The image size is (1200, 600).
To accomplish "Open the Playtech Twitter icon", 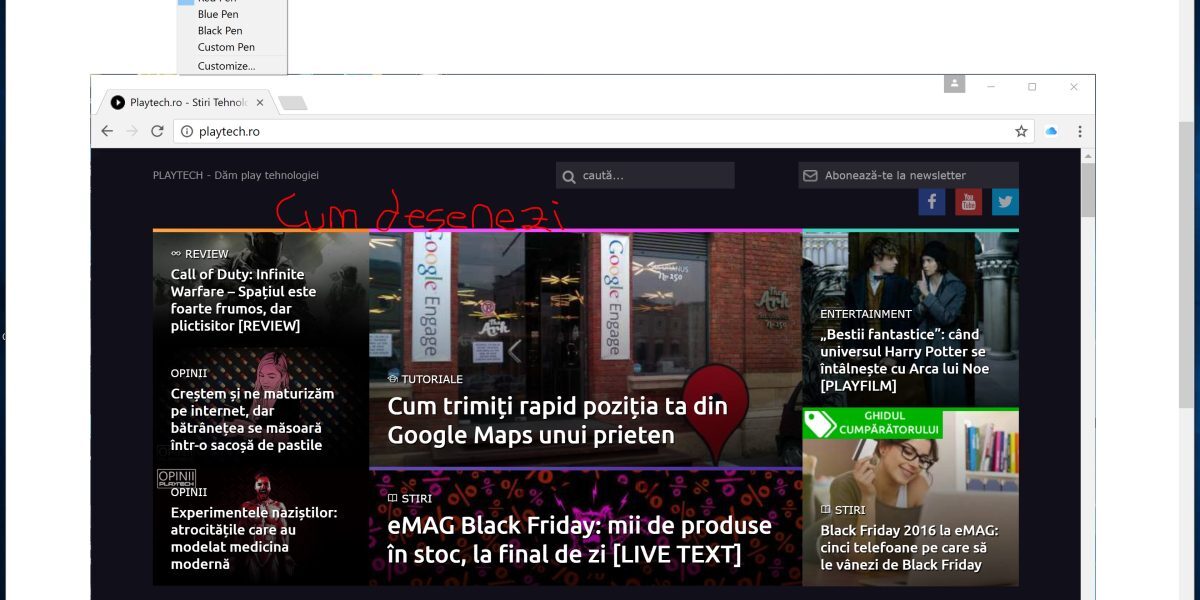I will (1005, 201).
